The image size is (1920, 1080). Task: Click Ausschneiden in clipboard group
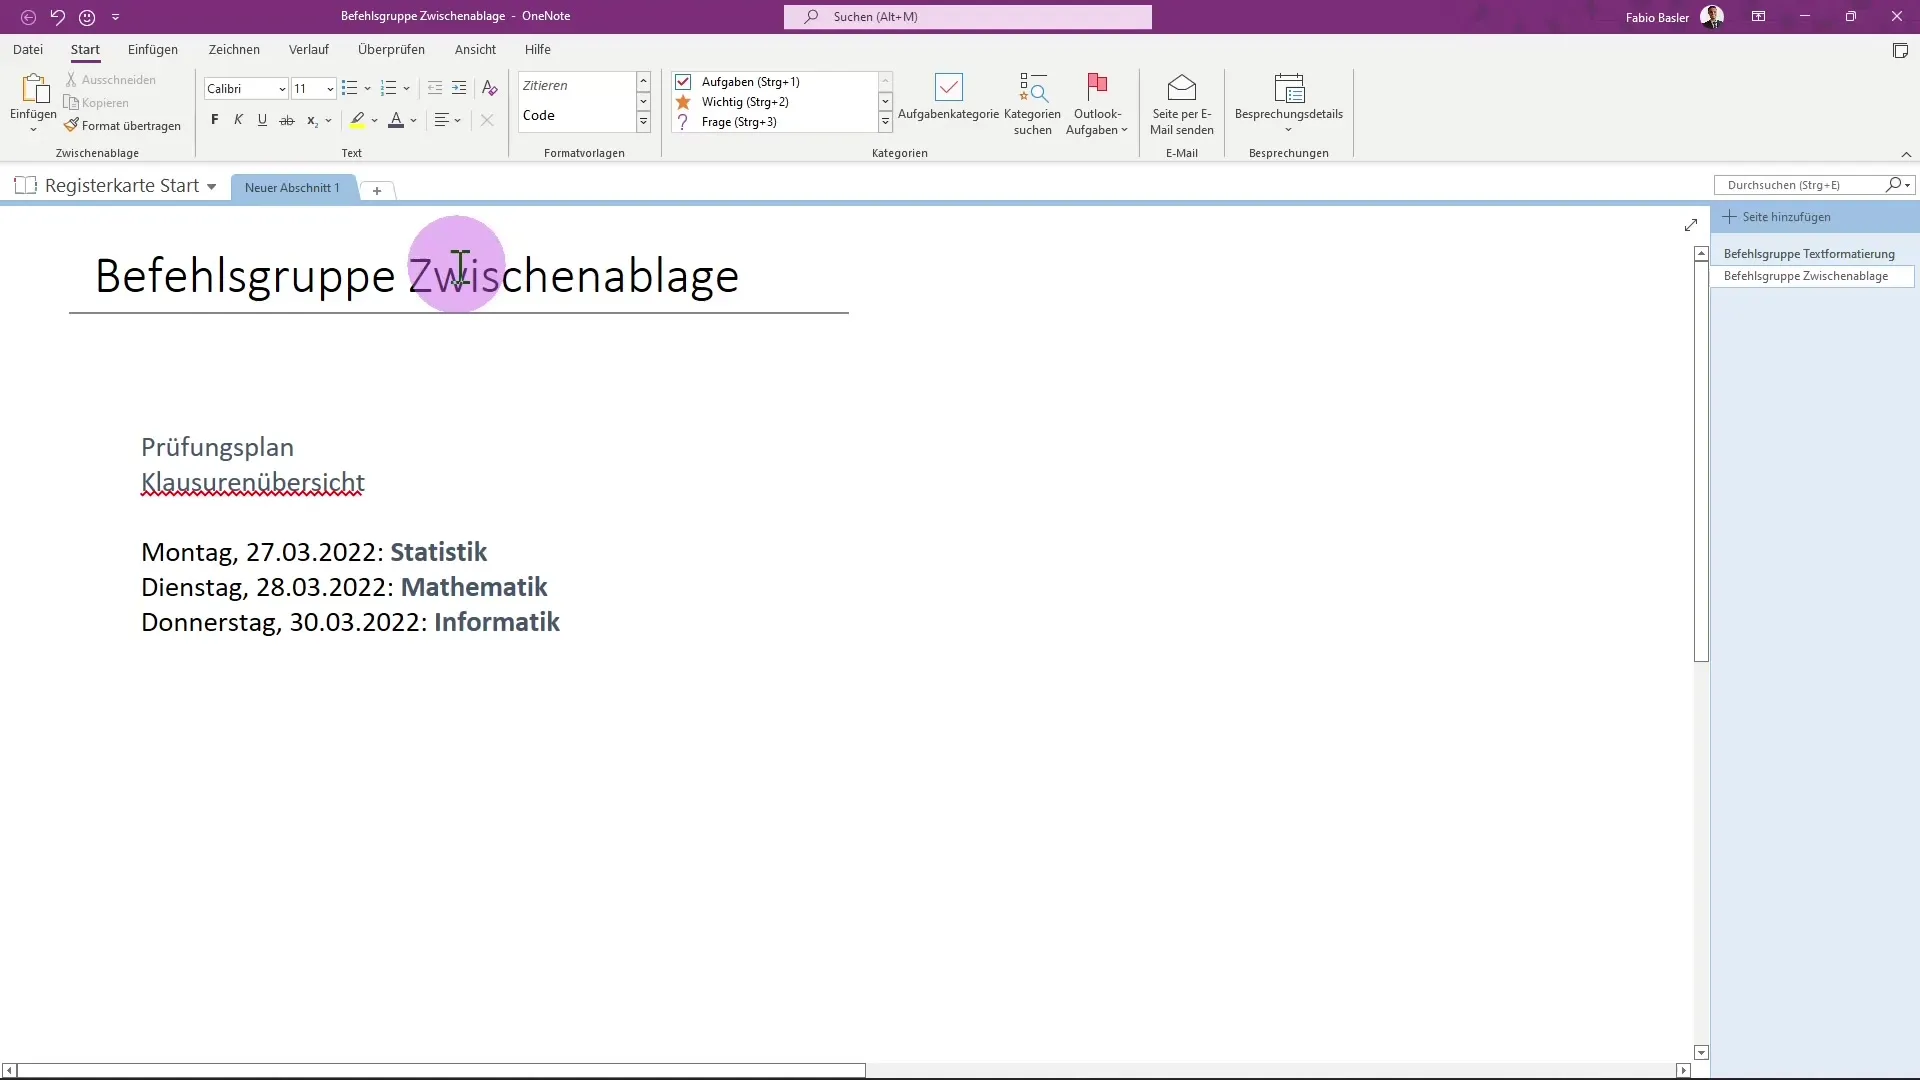[110, 79]
